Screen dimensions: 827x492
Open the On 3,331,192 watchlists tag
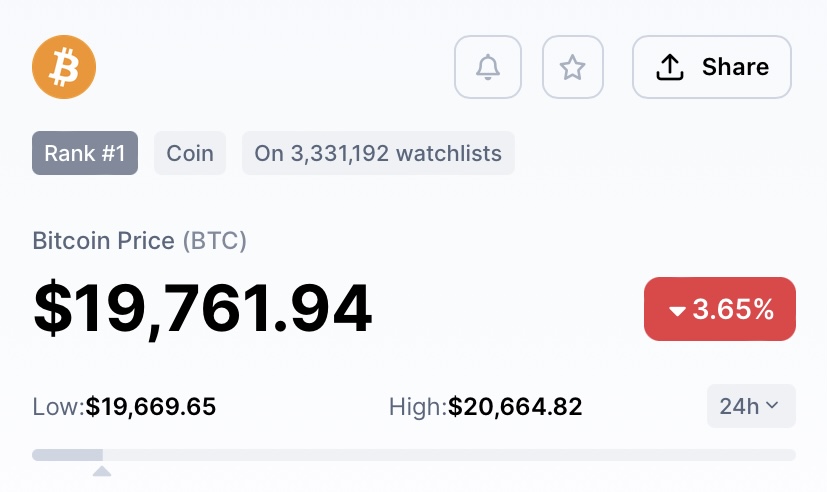pos(378,153)
